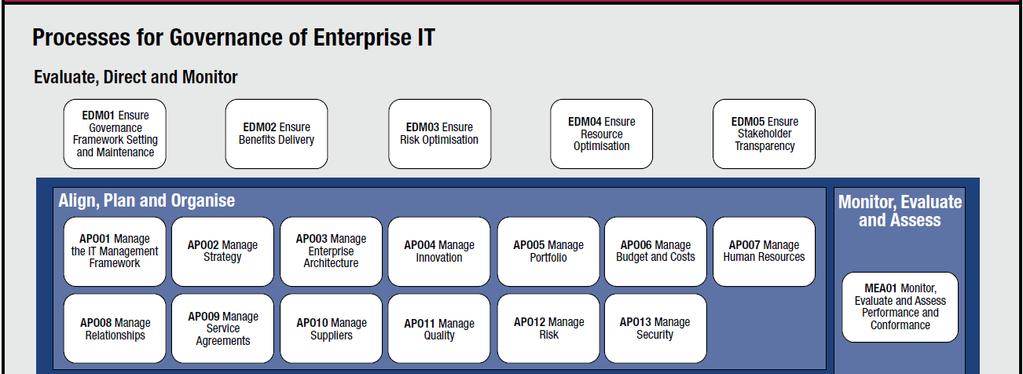This screenshot has height=374, width=1023.
Task: Open MEA01 Monitor, Evaluate and Assess box
Action: click(900, 307)
